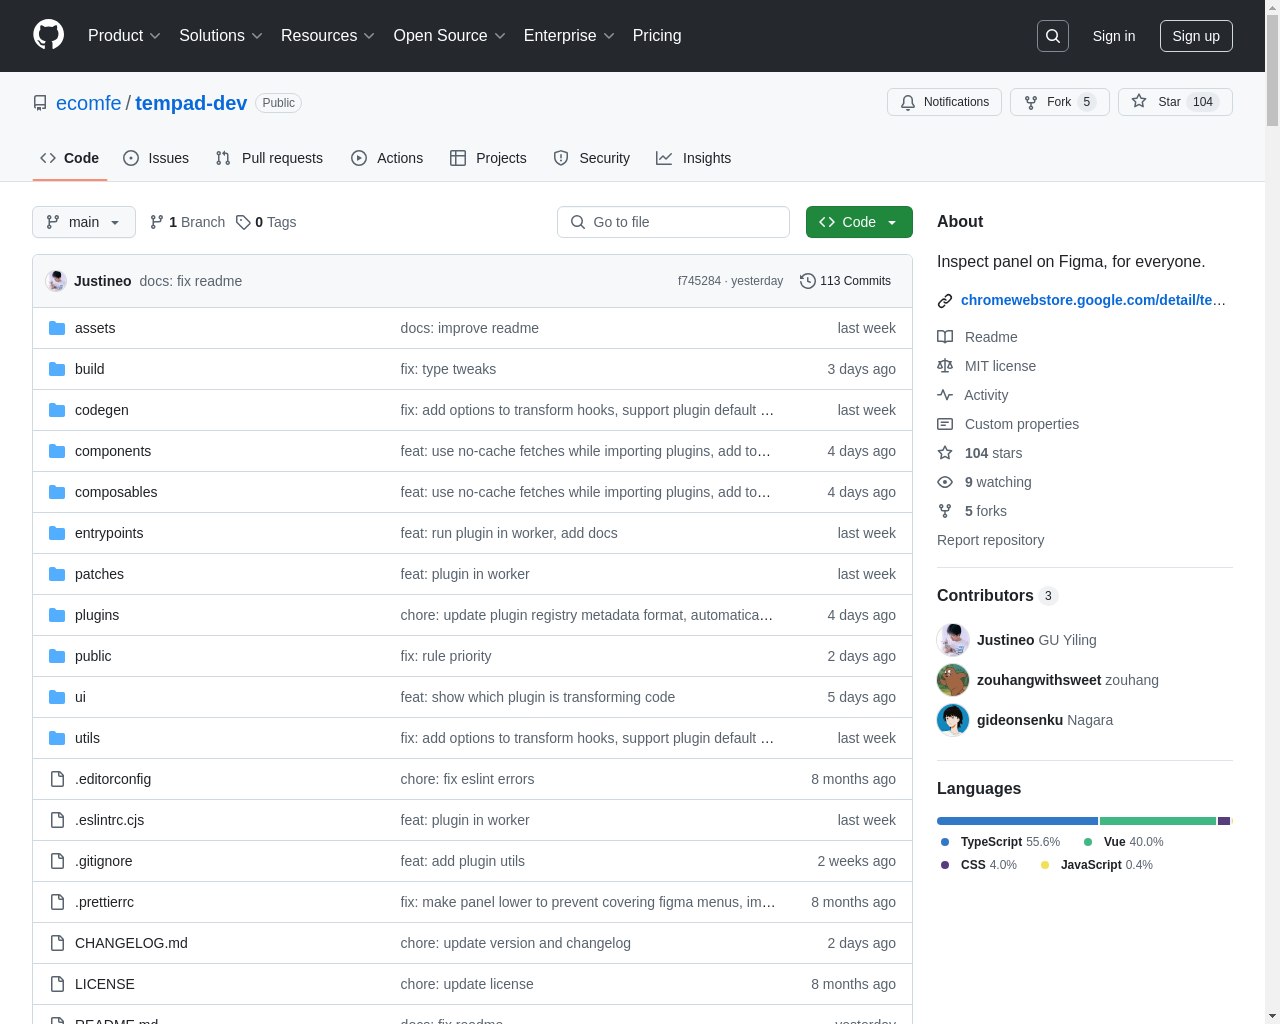Click the plugins folder icon
The height and width of the screenshot is (1024, 1280).
pos(57,615)
